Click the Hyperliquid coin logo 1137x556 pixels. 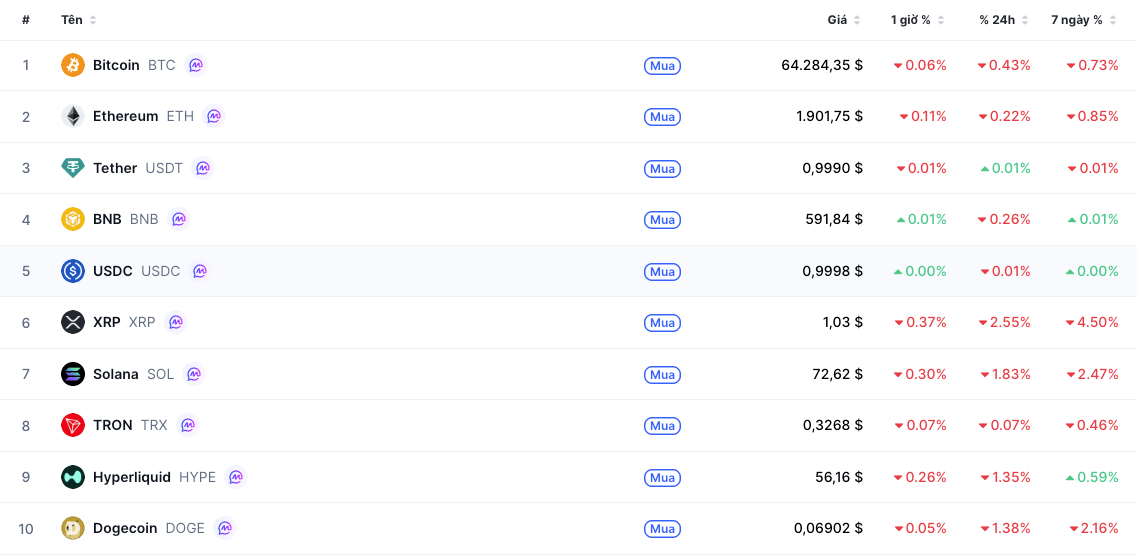[x=73, y=477]
